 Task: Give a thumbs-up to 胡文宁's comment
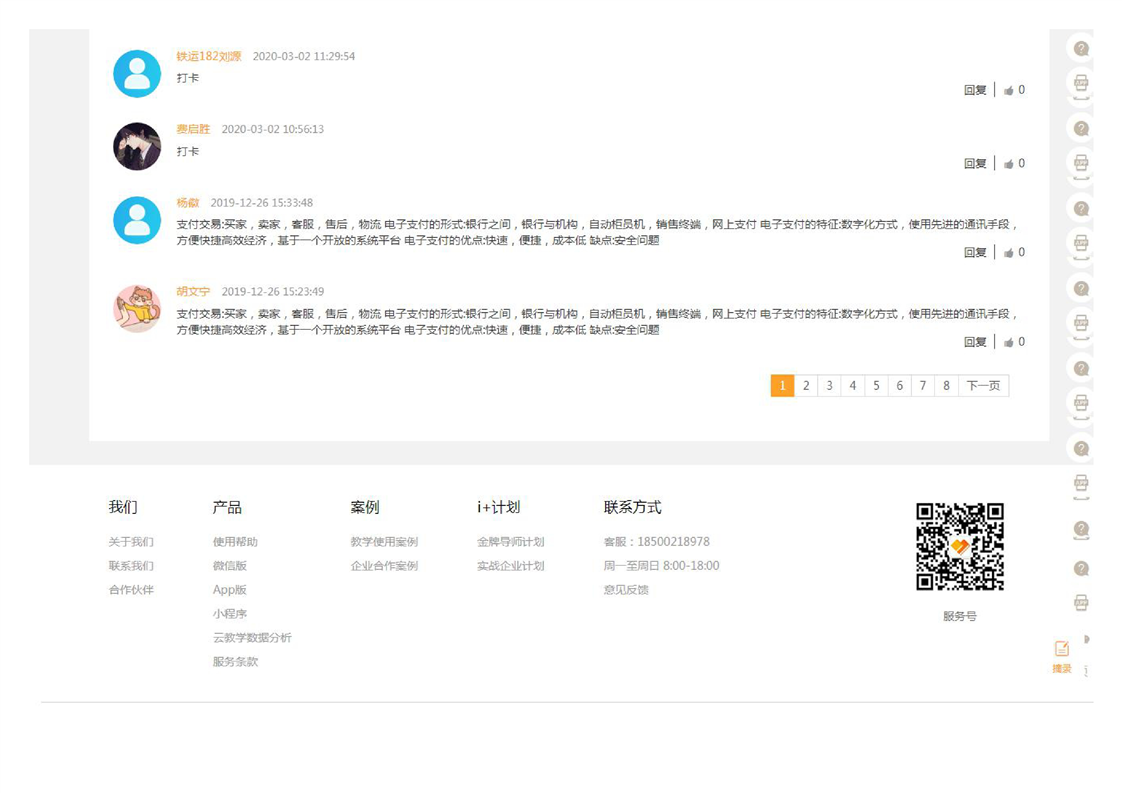[1009, 342]
